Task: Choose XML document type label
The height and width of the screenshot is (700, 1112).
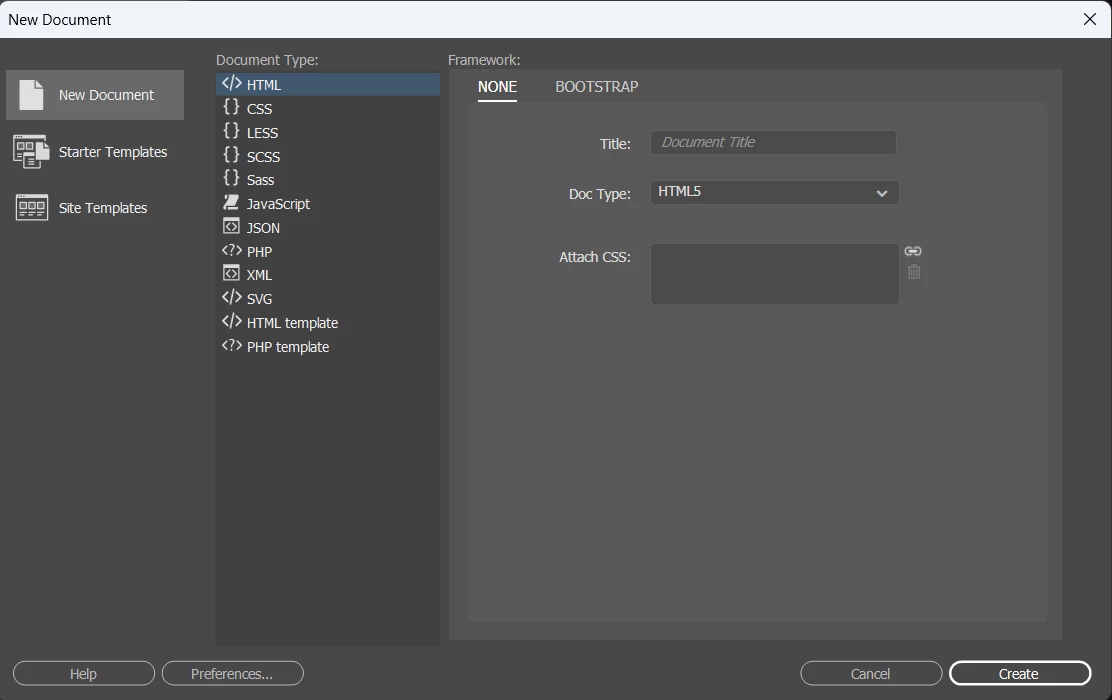Action: (260, 275)
